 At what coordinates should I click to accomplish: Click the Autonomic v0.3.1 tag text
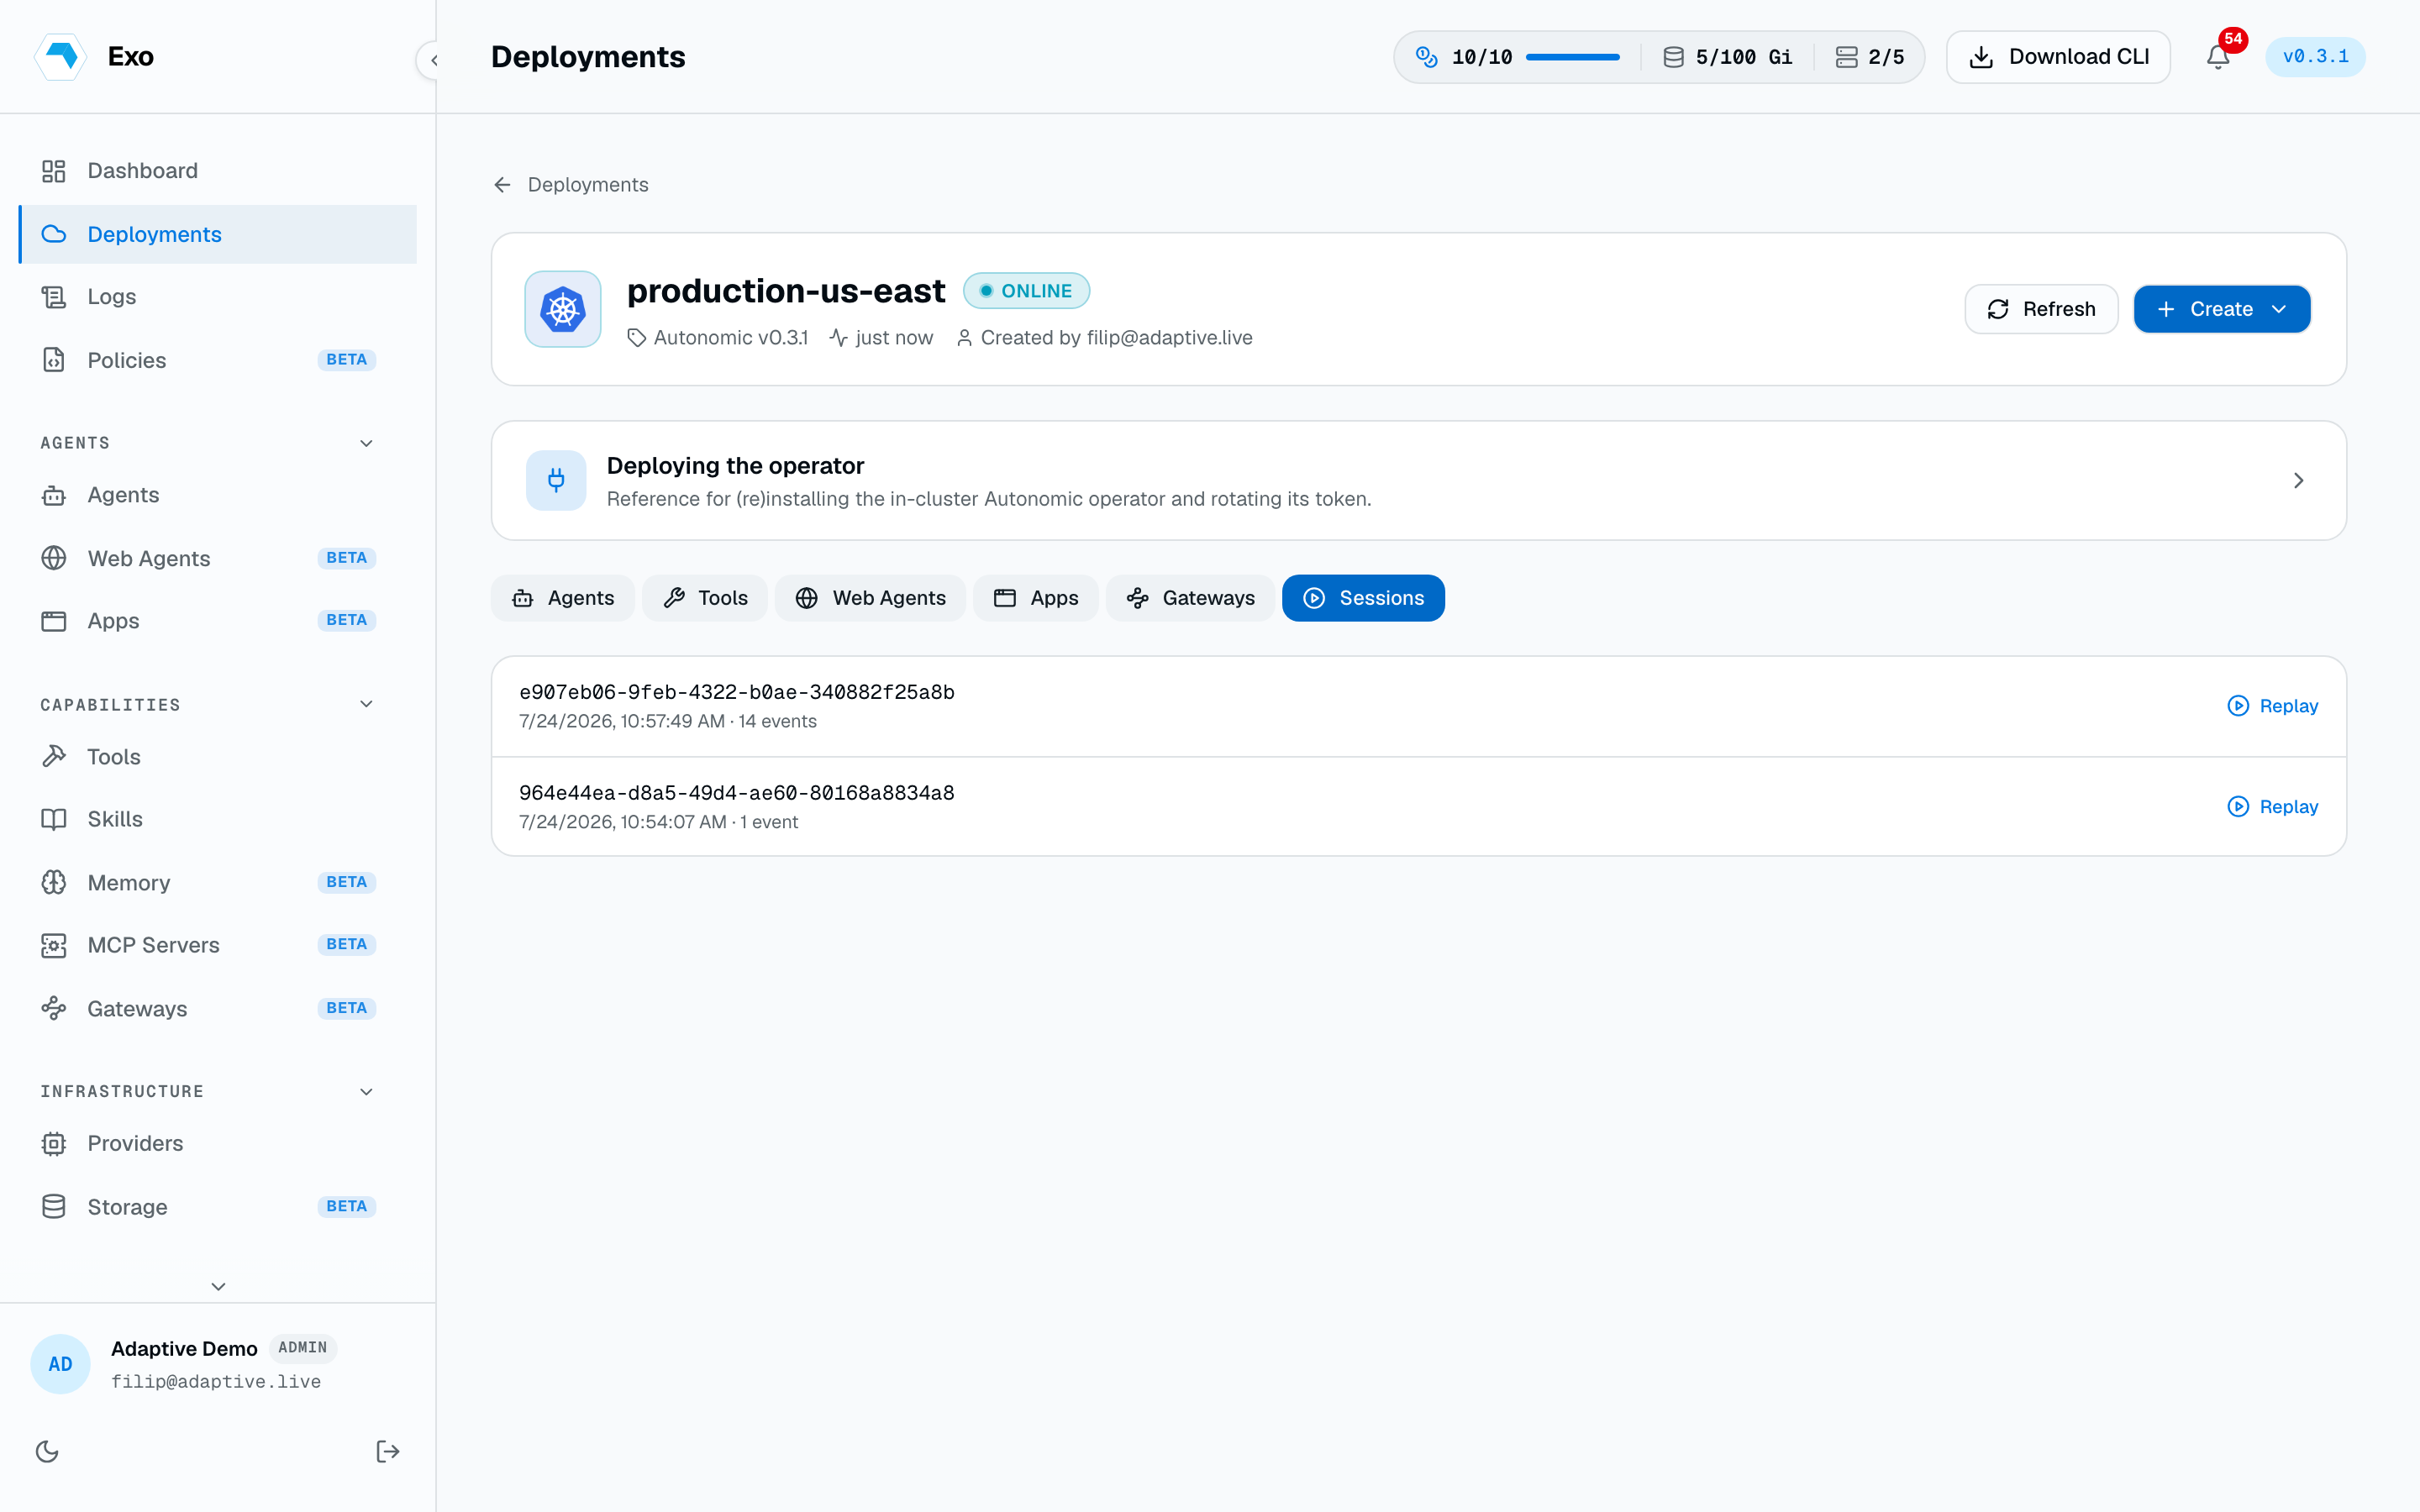pos(730,338)
